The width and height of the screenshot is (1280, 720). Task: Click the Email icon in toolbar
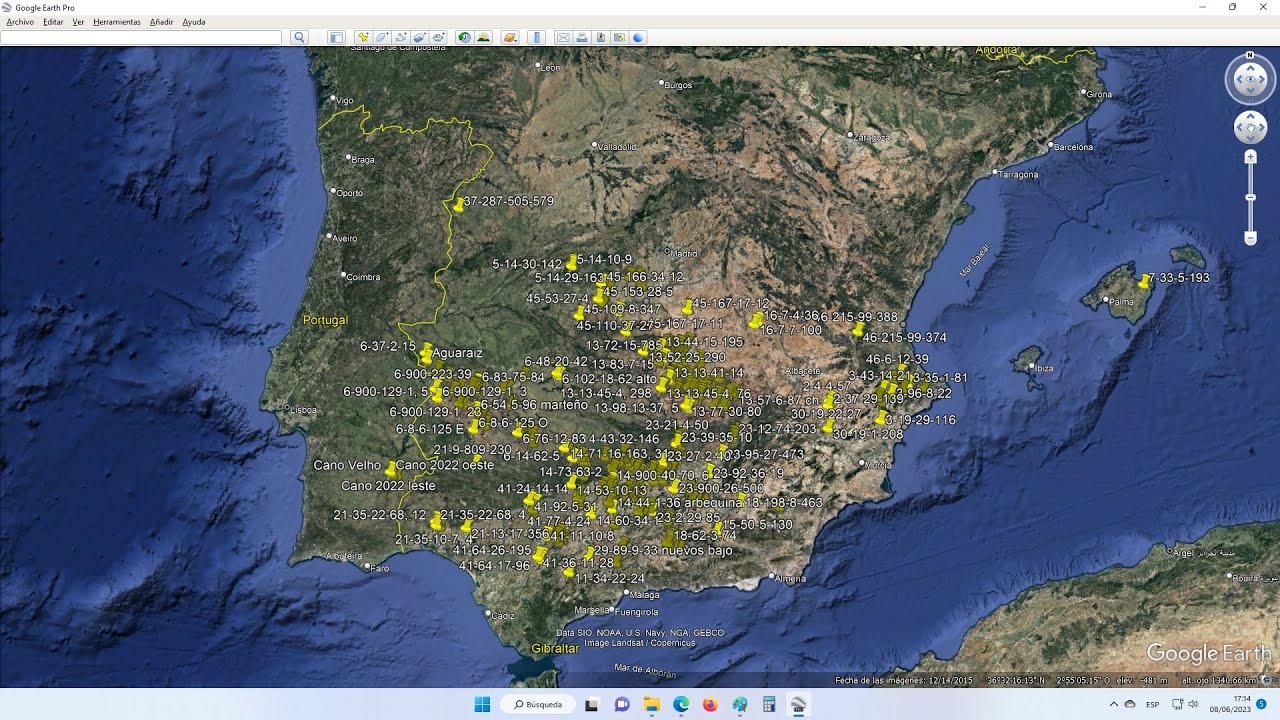pyautogui.click(x=563, y=37)
